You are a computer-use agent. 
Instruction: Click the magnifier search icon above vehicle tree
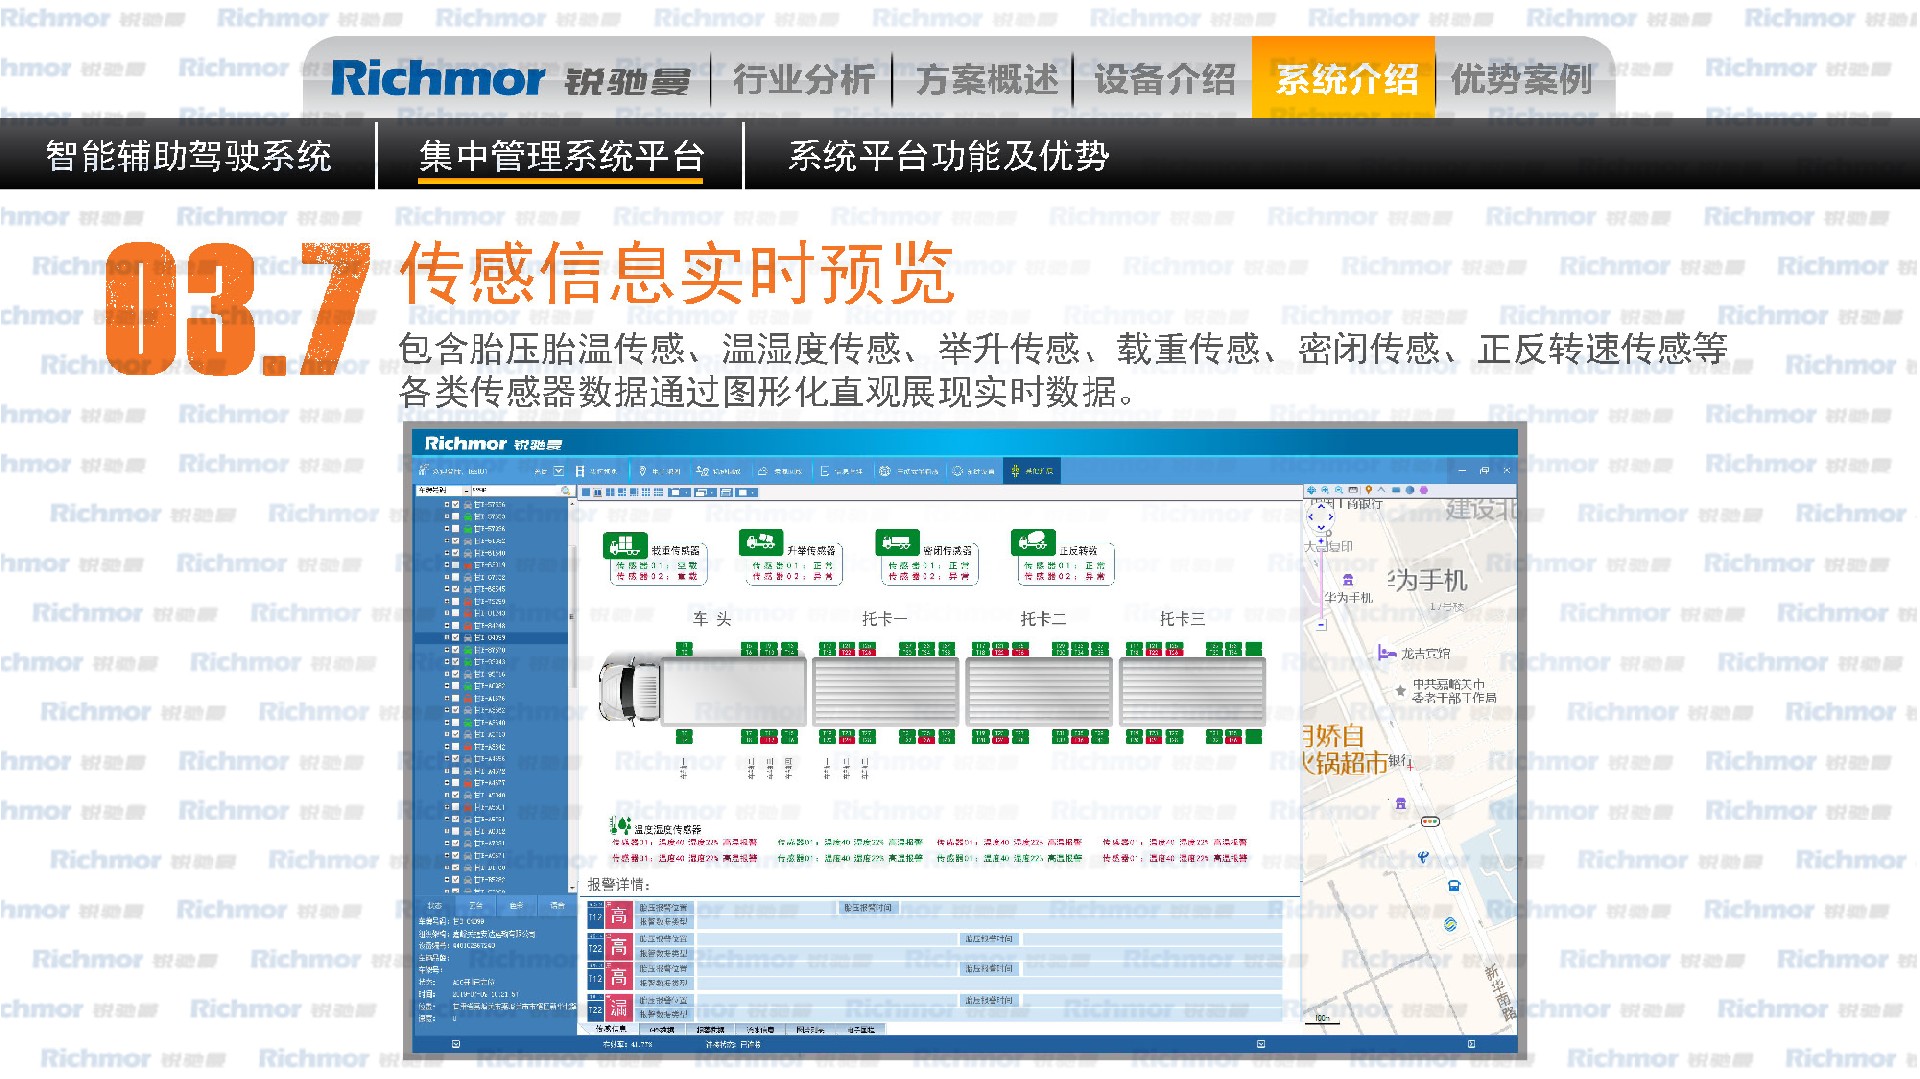pyautogui.click(x=566, y=491)
